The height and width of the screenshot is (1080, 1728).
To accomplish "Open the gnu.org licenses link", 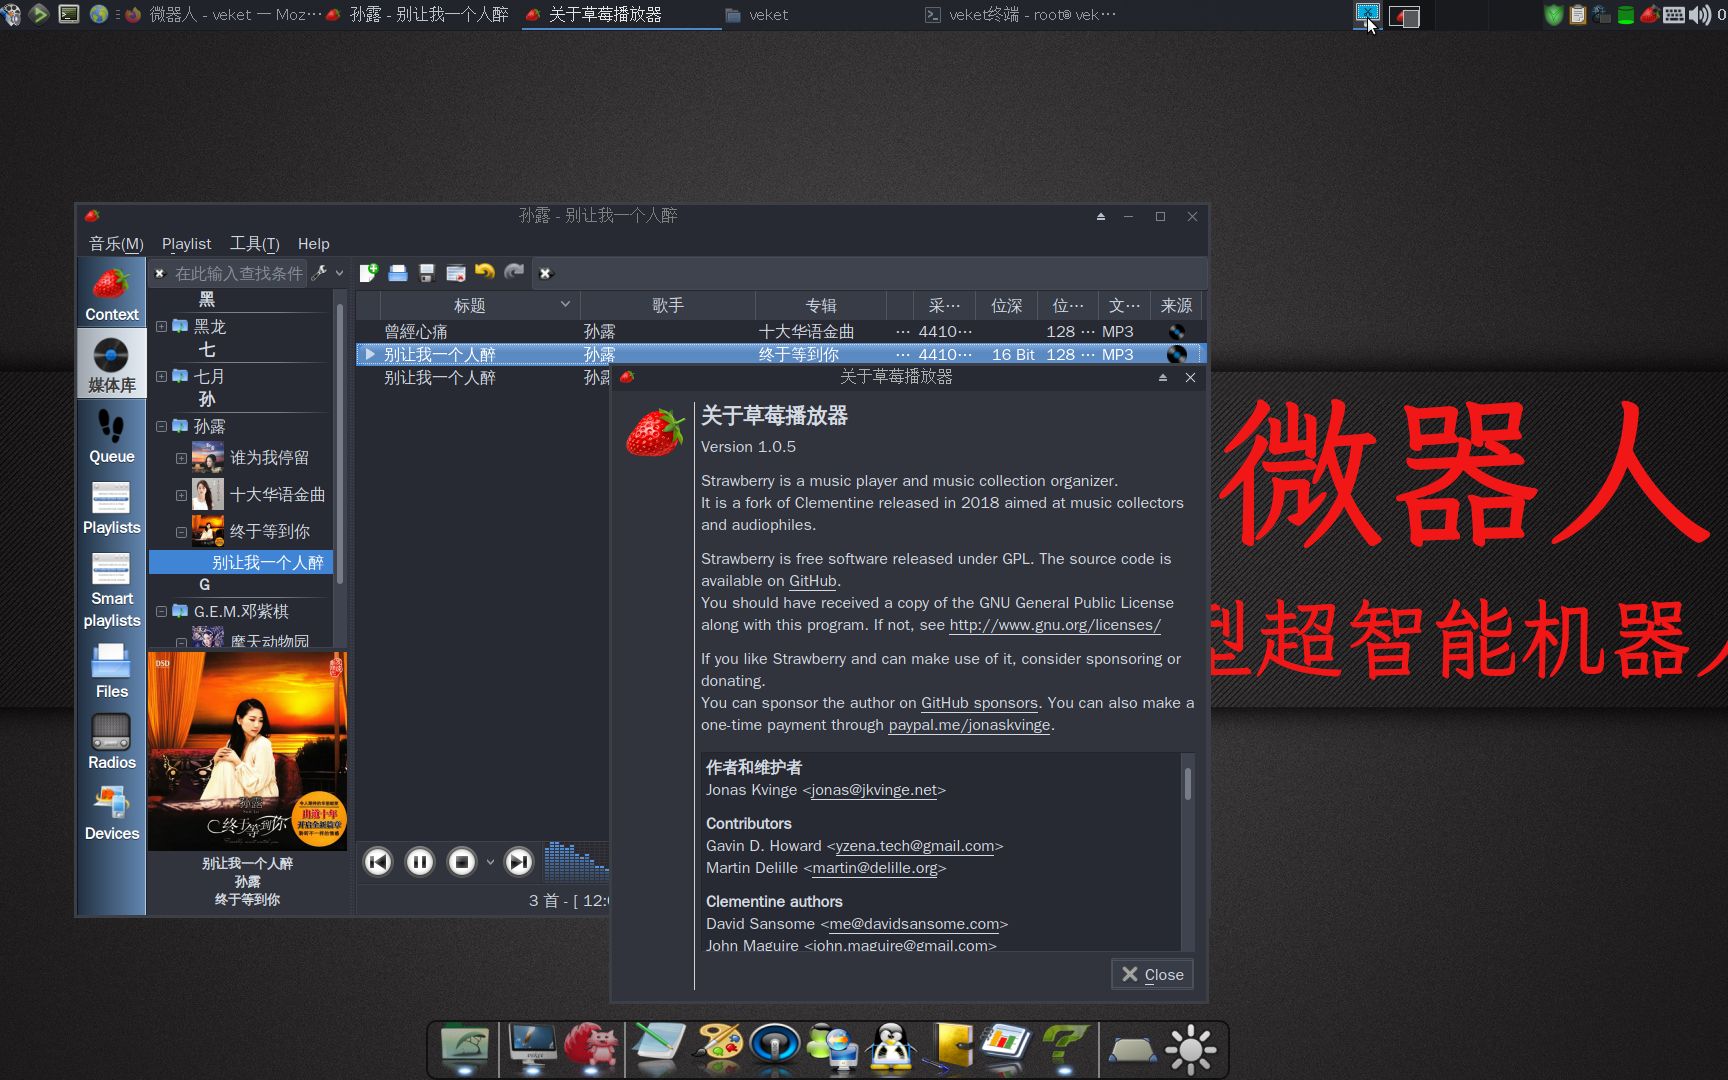I will pyautogui.click(x=1055, y=625).
